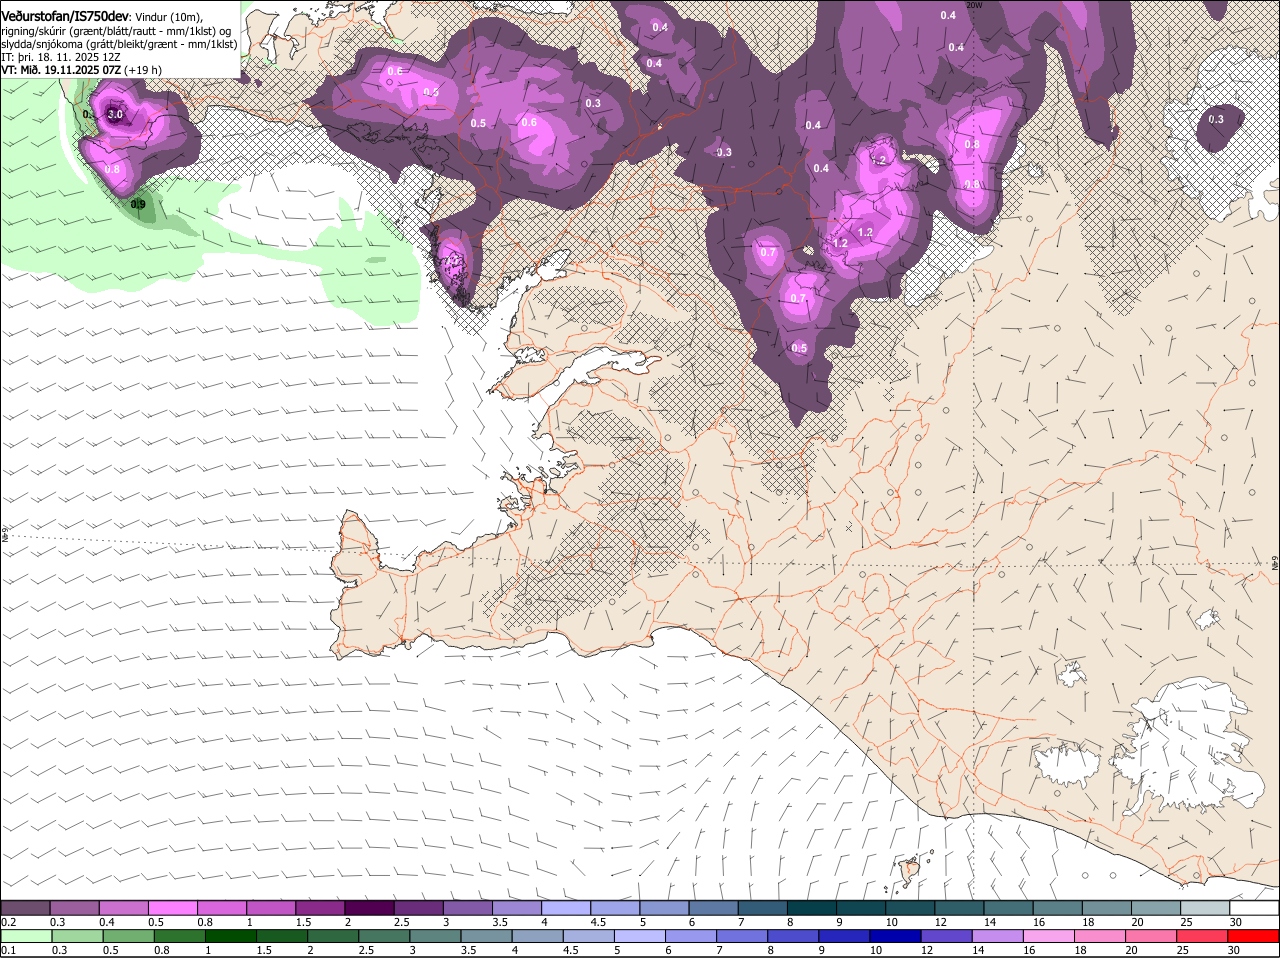Click the white swatch above 30 in snow legend
This screenshot has width=1280, height=958.
pos(1255,907)
